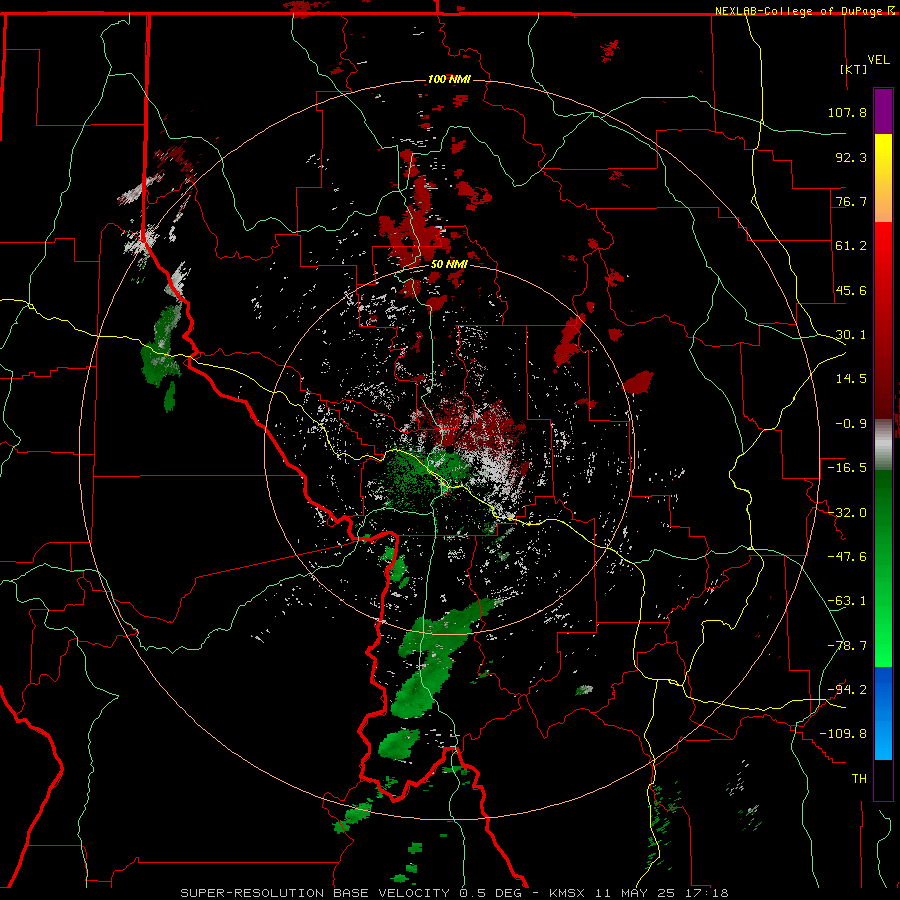Viewport: 900px width, 900px height.
Task: Click the TH label under the scale
Action: (859, 779)
